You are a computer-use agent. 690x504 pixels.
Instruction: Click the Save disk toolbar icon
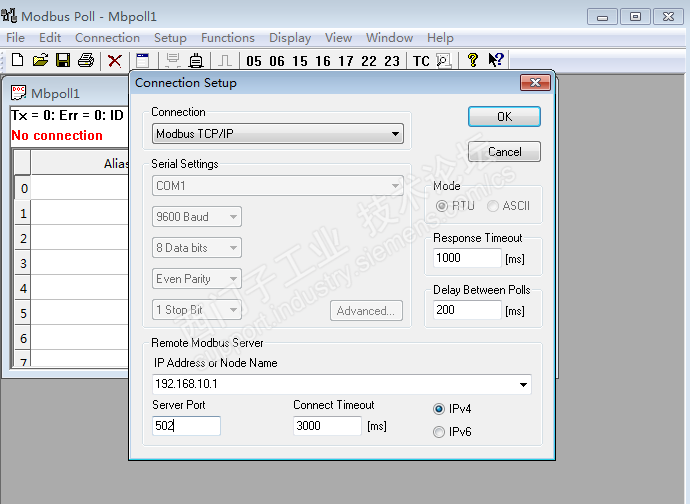tap(63, 60)
